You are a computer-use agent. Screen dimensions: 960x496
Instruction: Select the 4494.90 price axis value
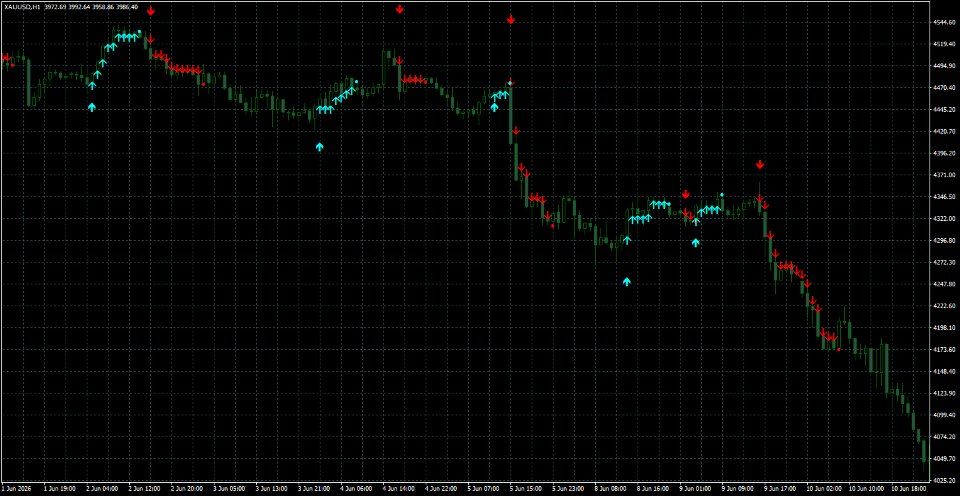point(945,66)
